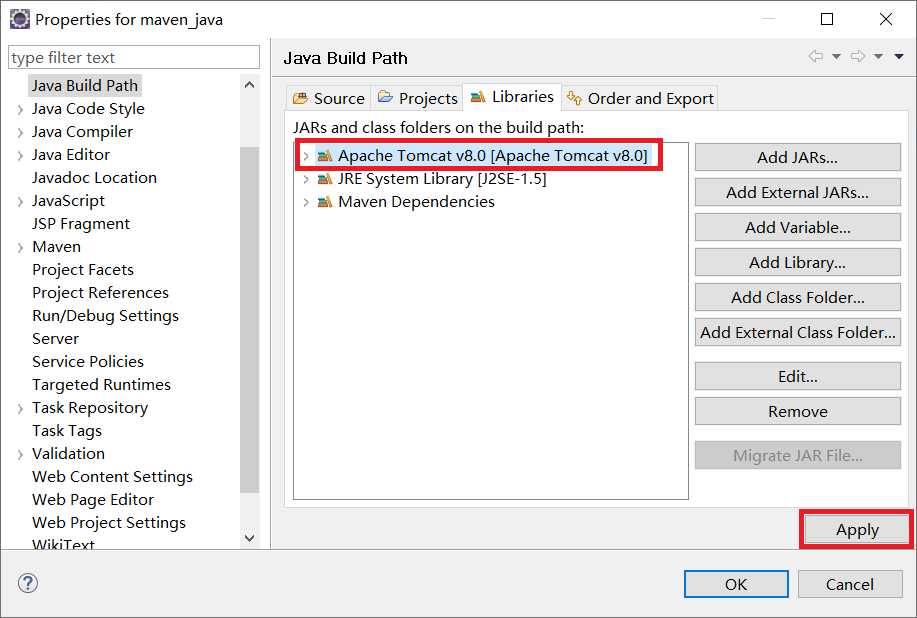Click the Add Variable... button

click(x=798, y=227)
